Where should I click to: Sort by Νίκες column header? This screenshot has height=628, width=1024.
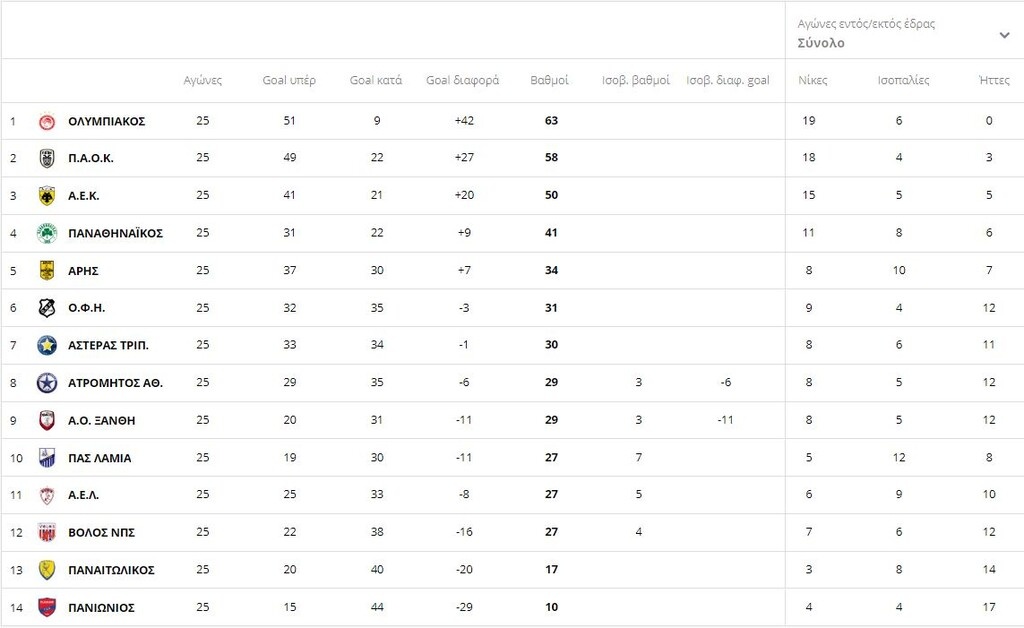point(812,80)
